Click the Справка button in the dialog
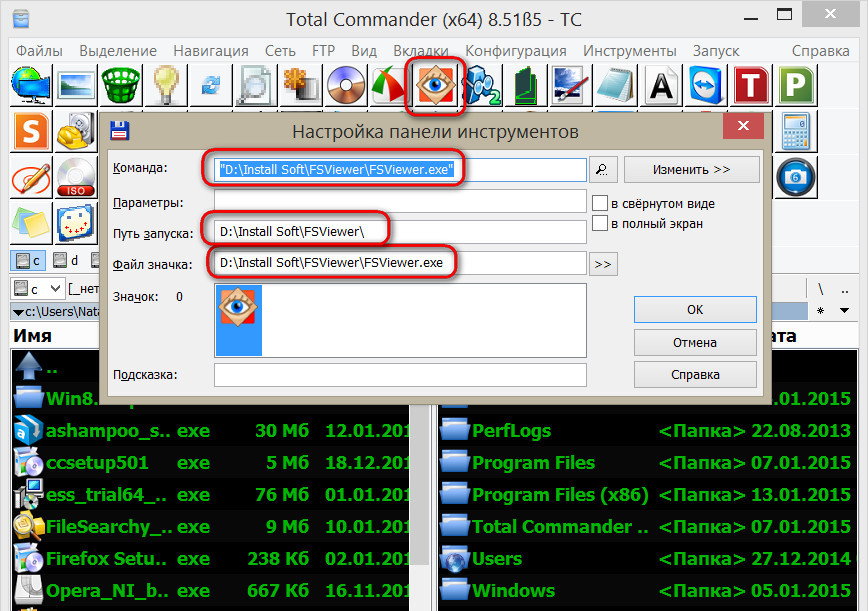The width and height of the screenshot is (868, 611). tap(695, 375)
